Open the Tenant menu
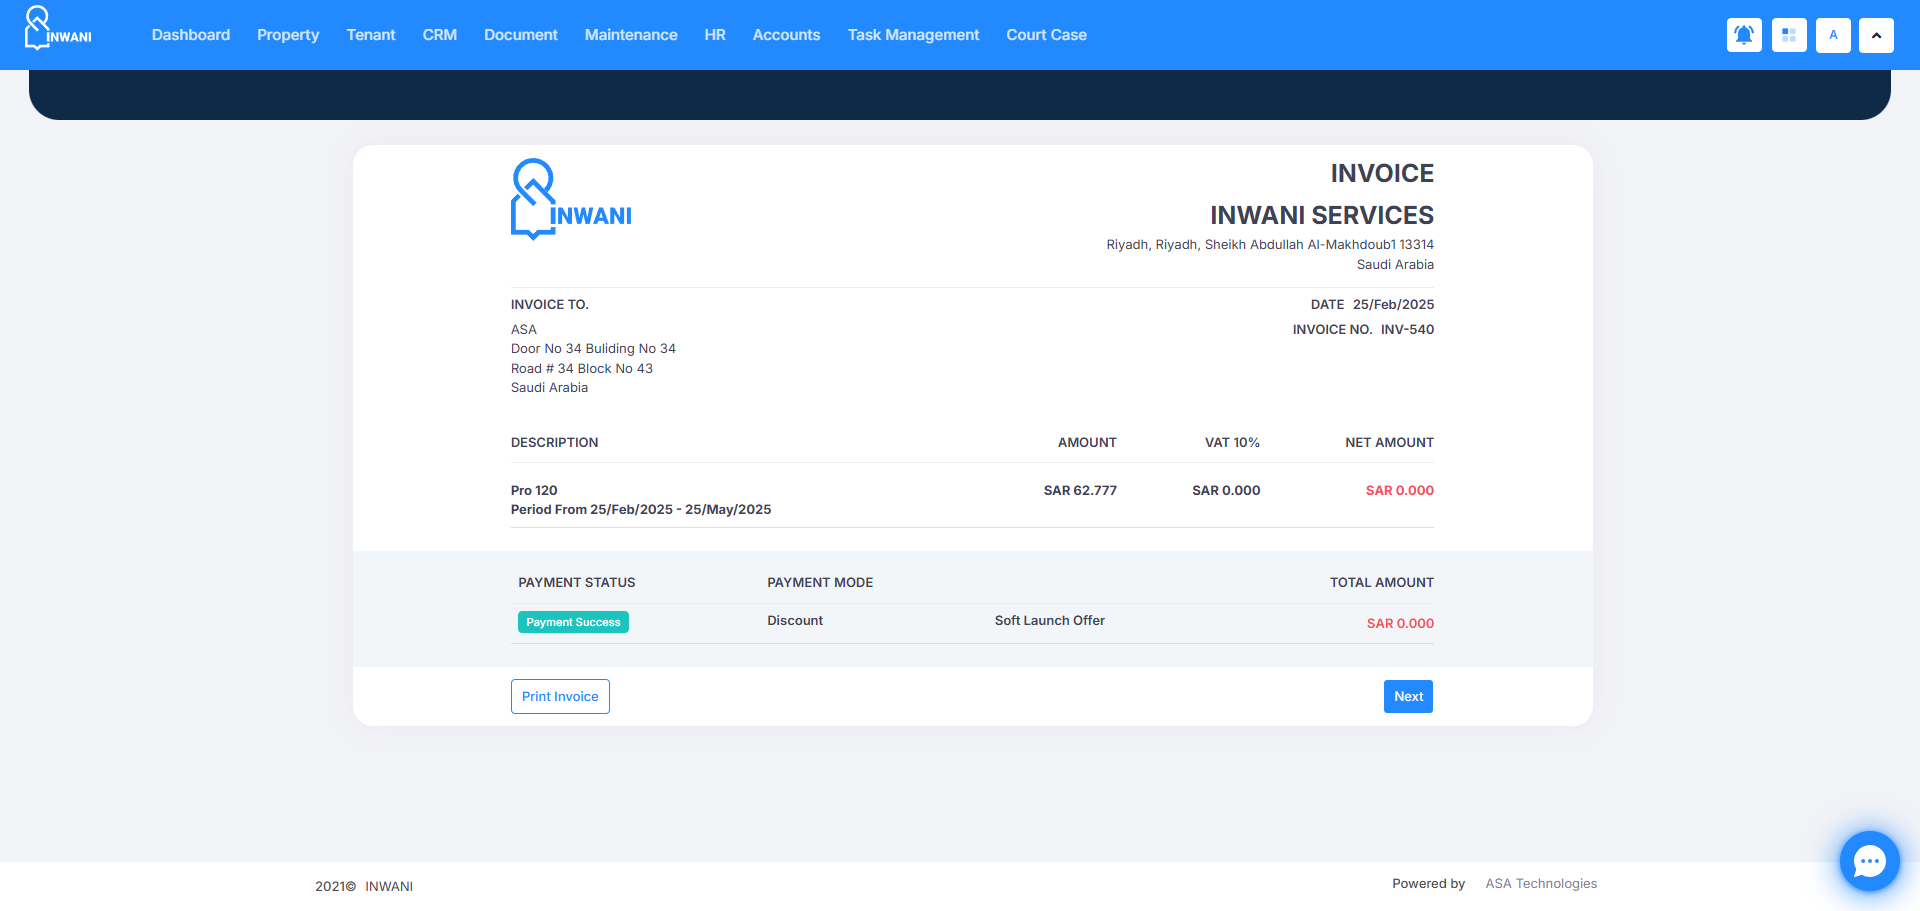The height and width of the screenshot is (911, 1920). (x=371, y=35)
